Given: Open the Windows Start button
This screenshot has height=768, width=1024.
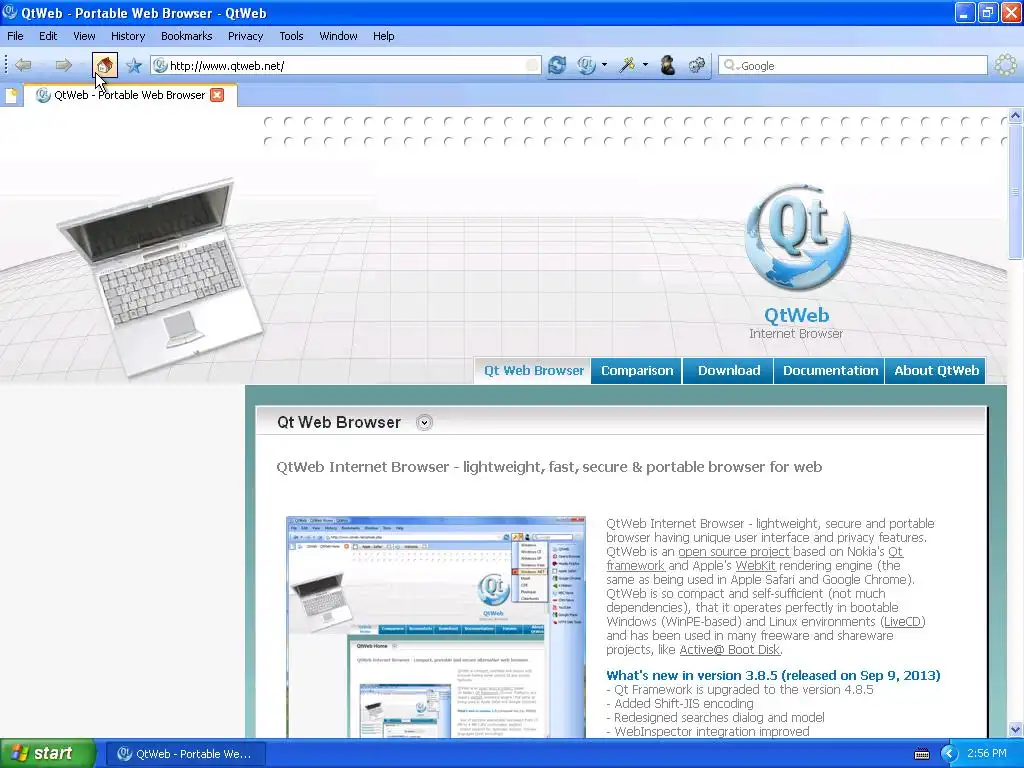Looking at the screenshot, I should coord(47,754).
